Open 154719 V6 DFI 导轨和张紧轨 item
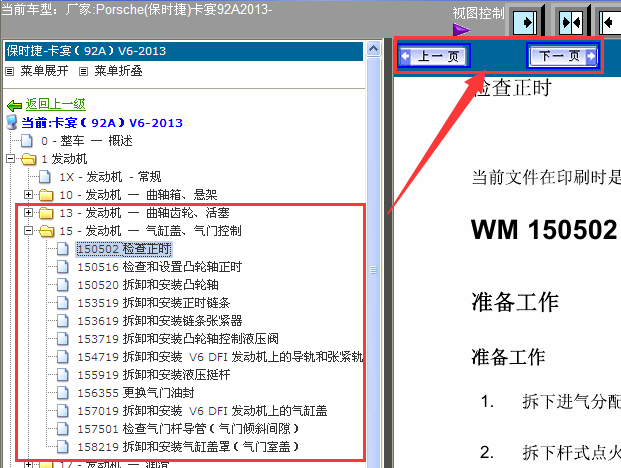This screenshot has height=468, width=621. coord(220,357)
